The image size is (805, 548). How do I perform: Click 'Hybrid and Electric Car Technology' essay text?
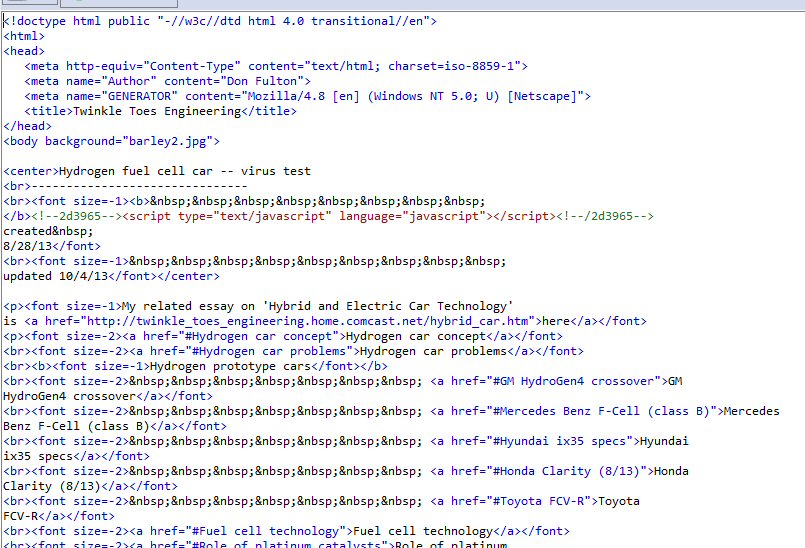click(x=388, y=306)
